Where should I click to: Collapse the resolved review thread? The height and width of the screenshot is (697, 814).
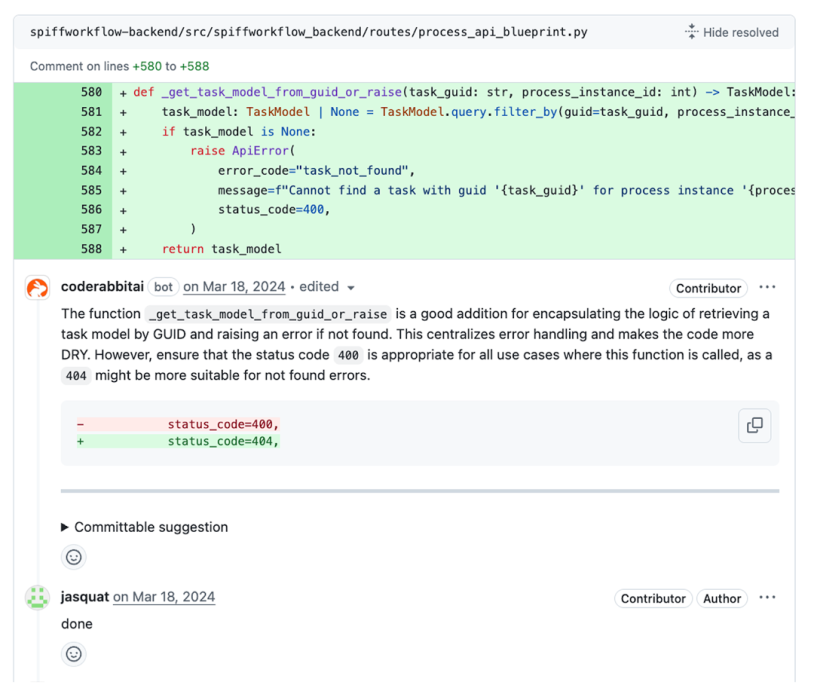[x=744, y=31]
